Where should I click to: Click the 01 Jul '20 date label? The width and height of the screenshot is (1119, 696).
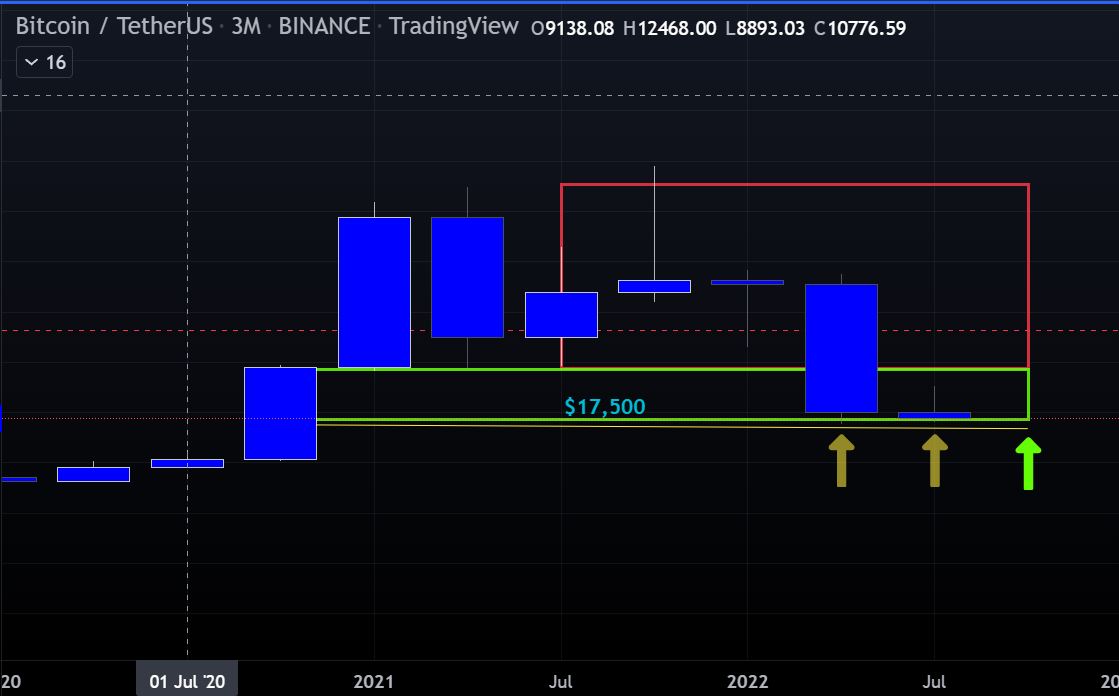pos(187,681)
